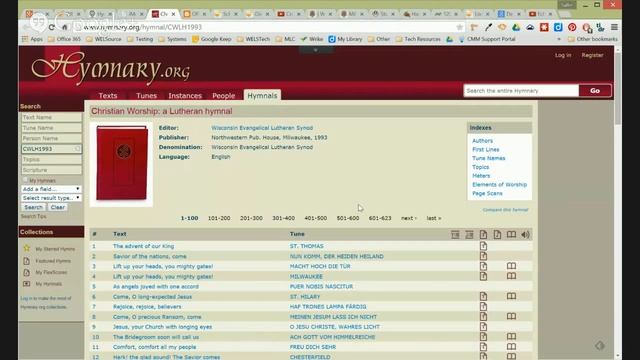Click the audio speaker column header icon
Viewport: 640px width, 360px height.
pos(525,234)
